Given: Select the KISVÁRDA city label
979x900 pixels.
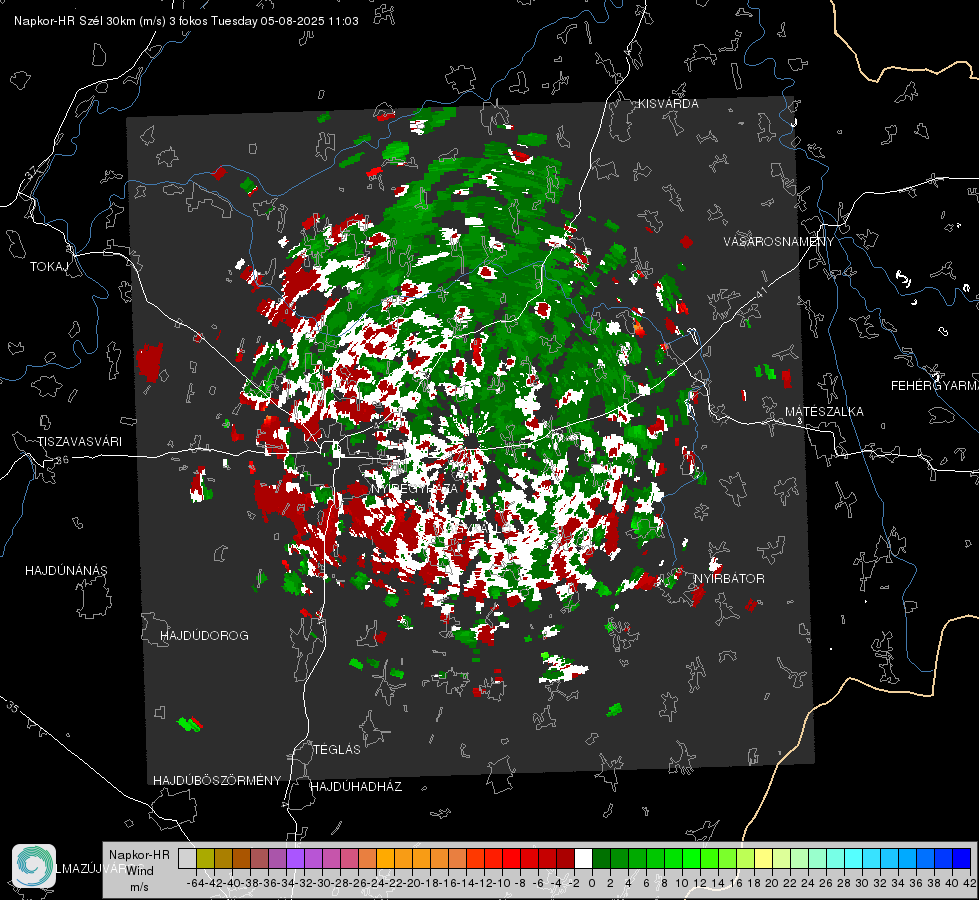Looking at the screenshot, I should pos(668,104).
